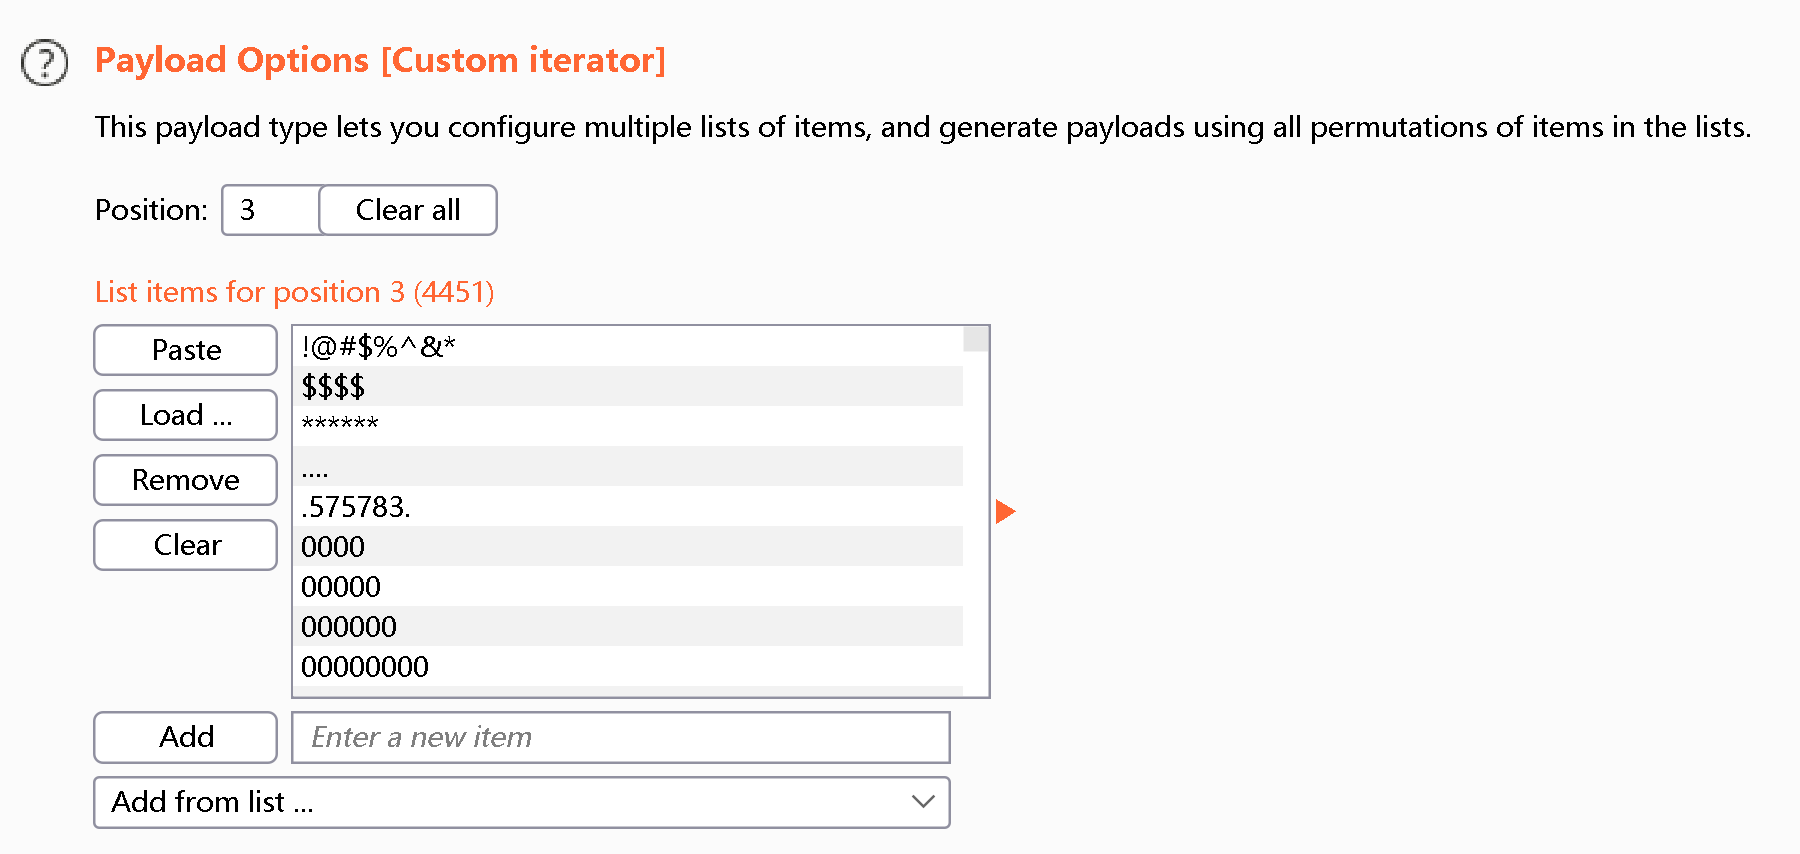Click the orange arrow beside the list
Image resolution: width=1800 pixels, height=854 pixels.
(x=1005, y=512)
